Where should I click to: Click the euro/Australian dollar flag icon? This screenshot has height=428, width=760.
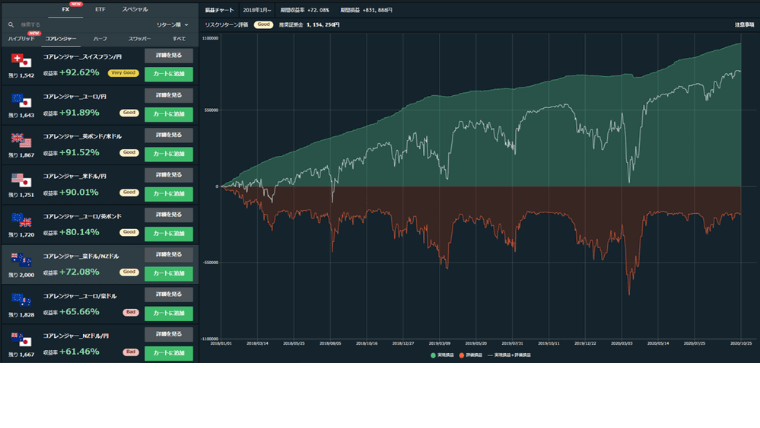tap(22, 299)
